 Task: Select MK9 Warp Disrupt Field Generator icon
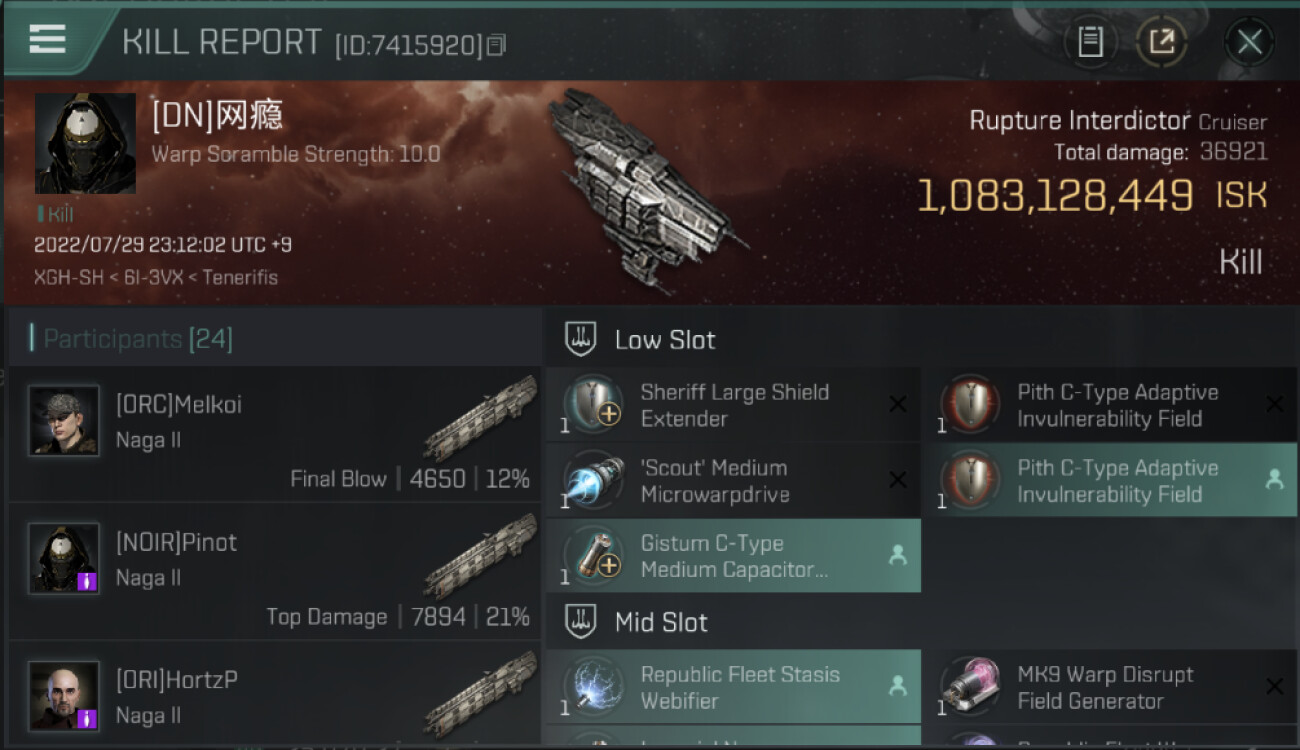[970, 688]
